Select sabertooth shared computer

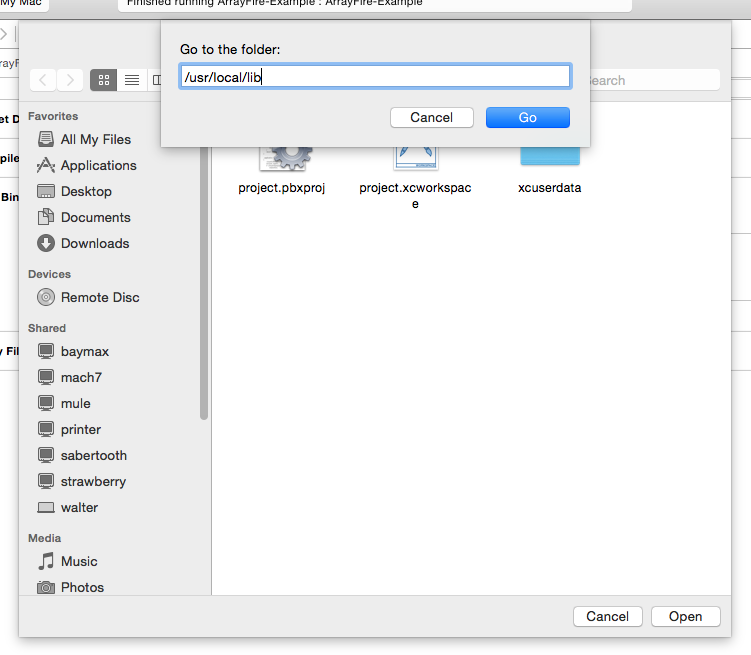coord(93,455)
